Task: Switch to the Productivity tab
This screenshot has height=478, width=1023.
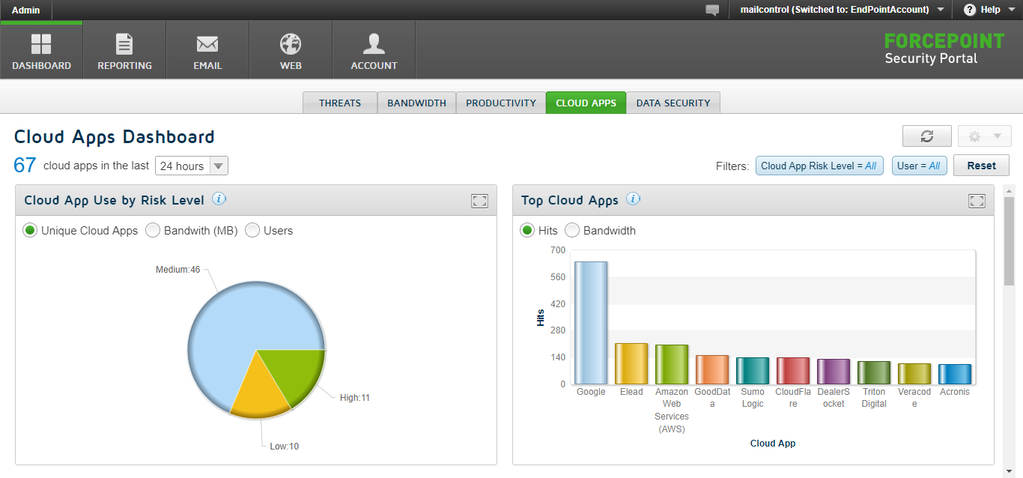Action: [x=501, y=103]
